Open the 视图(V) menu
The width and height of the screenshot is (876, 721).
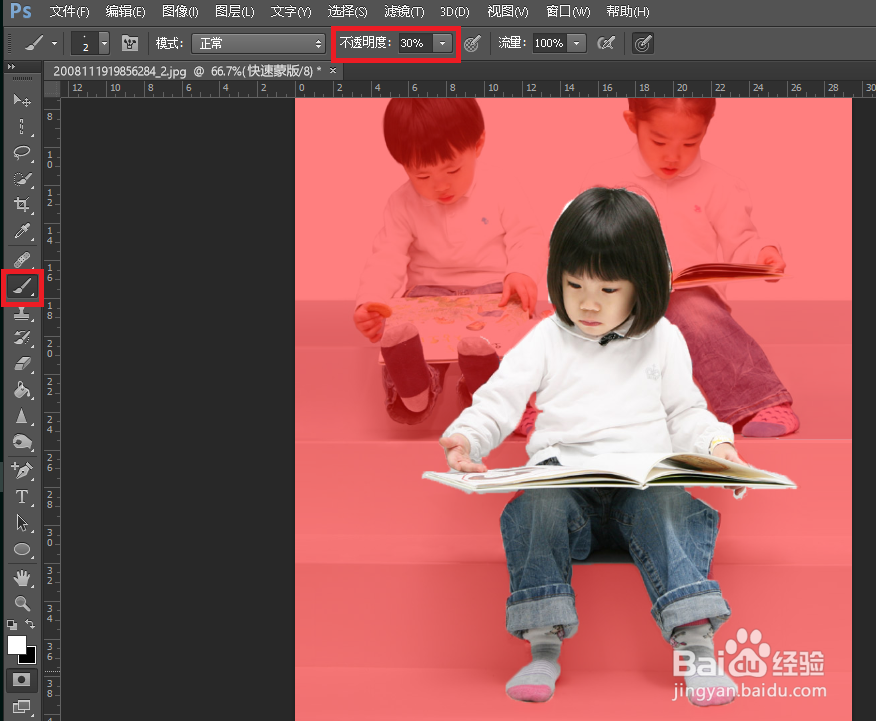coord(507,11)
